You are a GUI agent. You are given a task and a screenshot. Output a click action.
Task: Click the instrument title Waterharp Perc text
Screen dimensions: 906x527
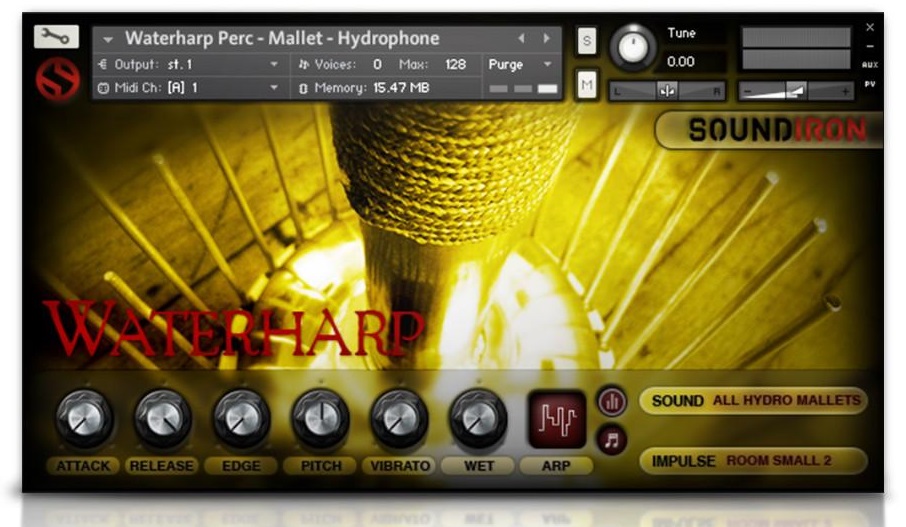[282, 39]
